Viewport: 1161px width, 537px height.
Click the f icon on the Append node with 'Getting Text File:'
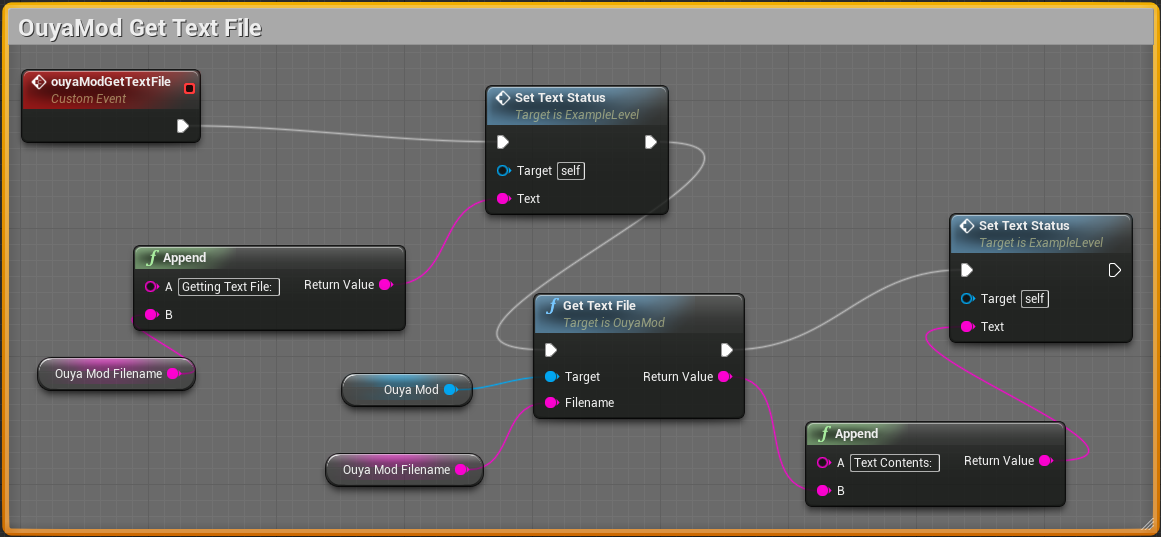pyautogui.click(x=153, y=258)
